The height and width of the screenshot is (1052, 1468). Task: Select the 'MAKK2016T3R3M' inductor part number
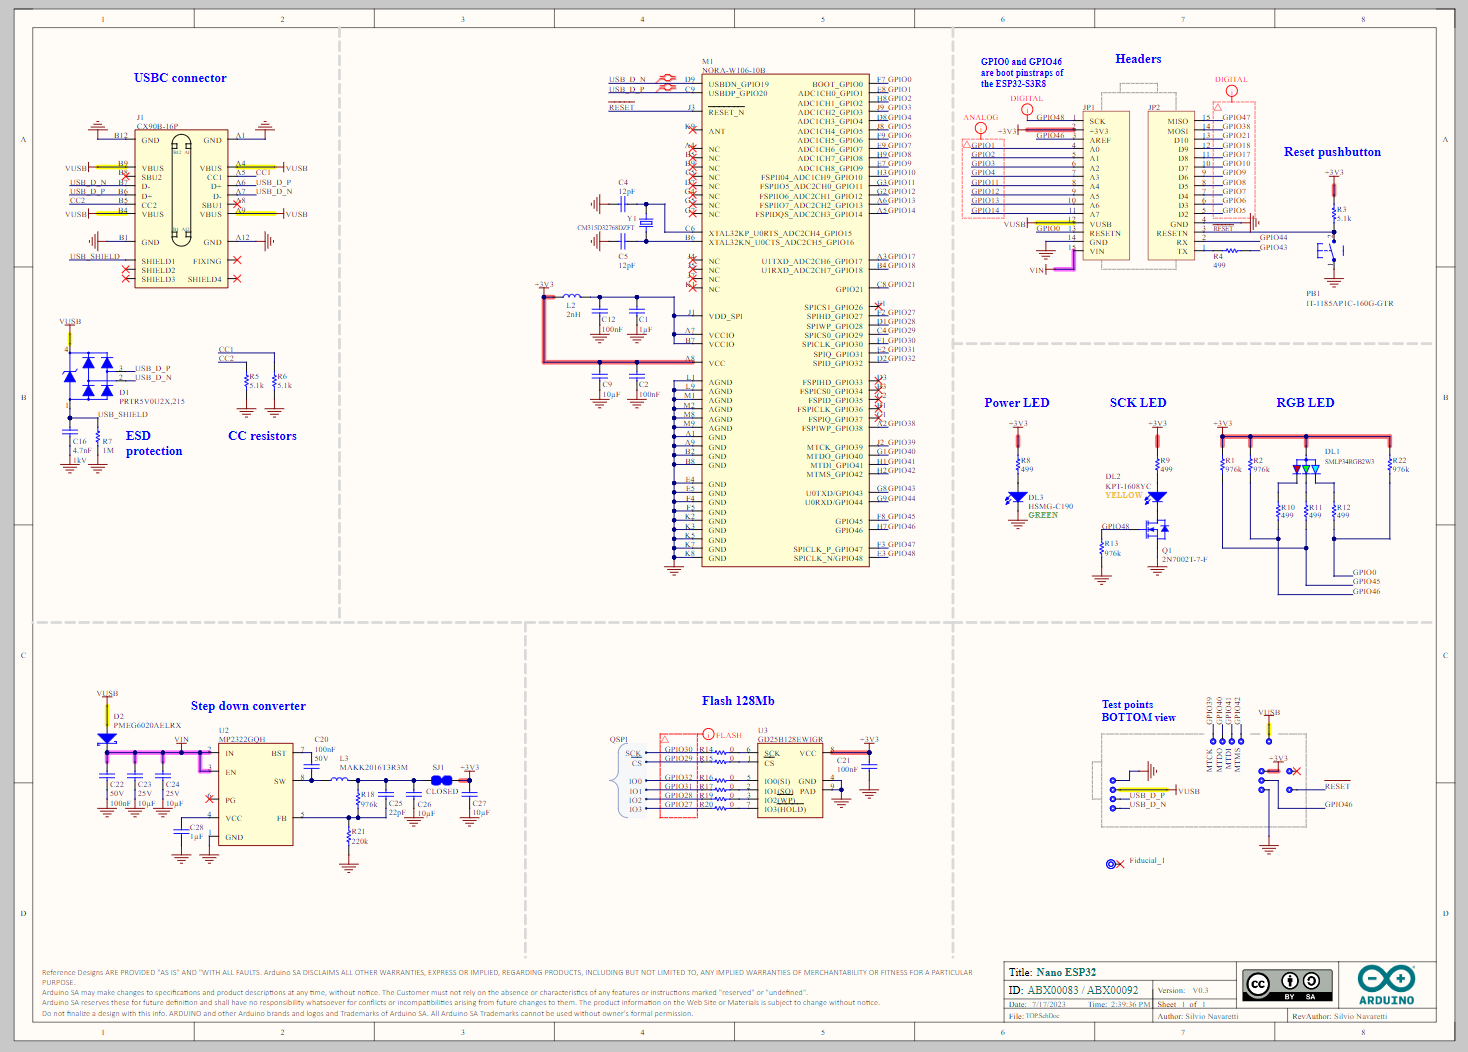[374, 768]
